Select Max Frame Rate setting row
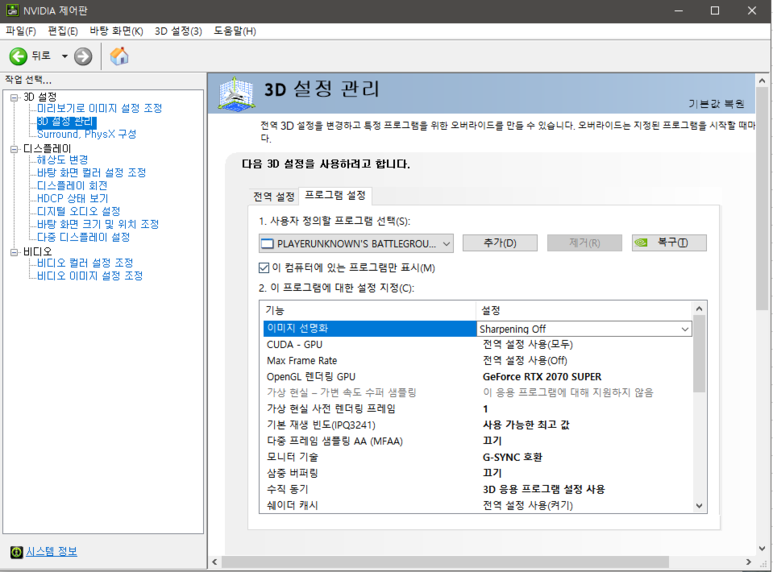The image size is (773, 572). coord(478,360)
